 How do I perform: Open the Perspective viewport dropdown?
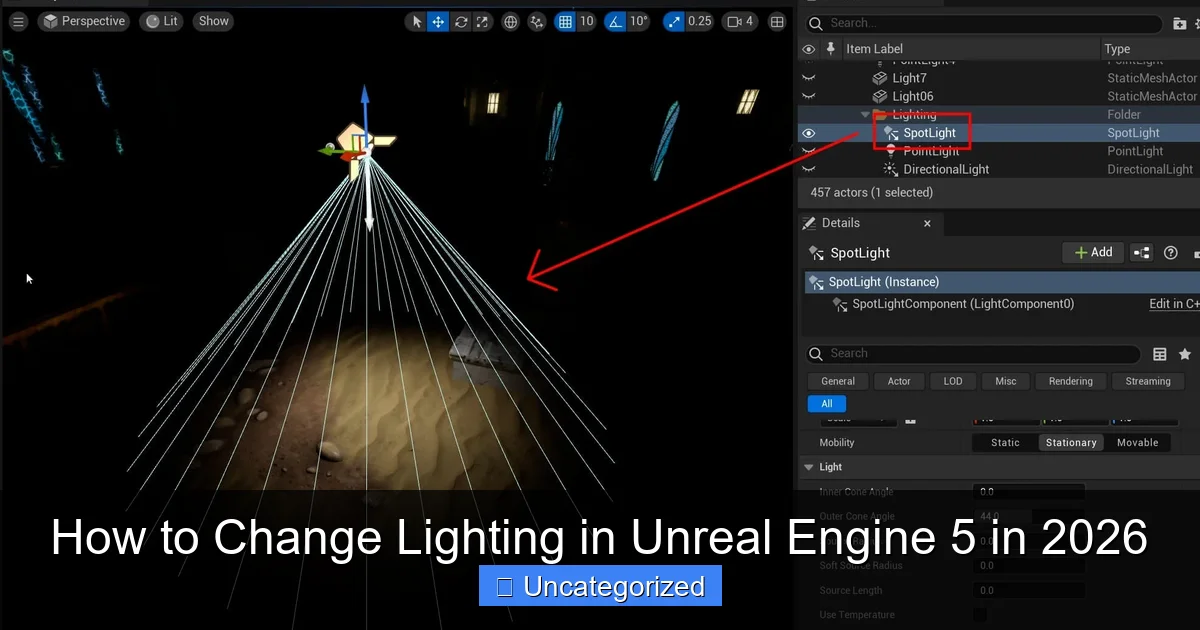coord(83,20)
